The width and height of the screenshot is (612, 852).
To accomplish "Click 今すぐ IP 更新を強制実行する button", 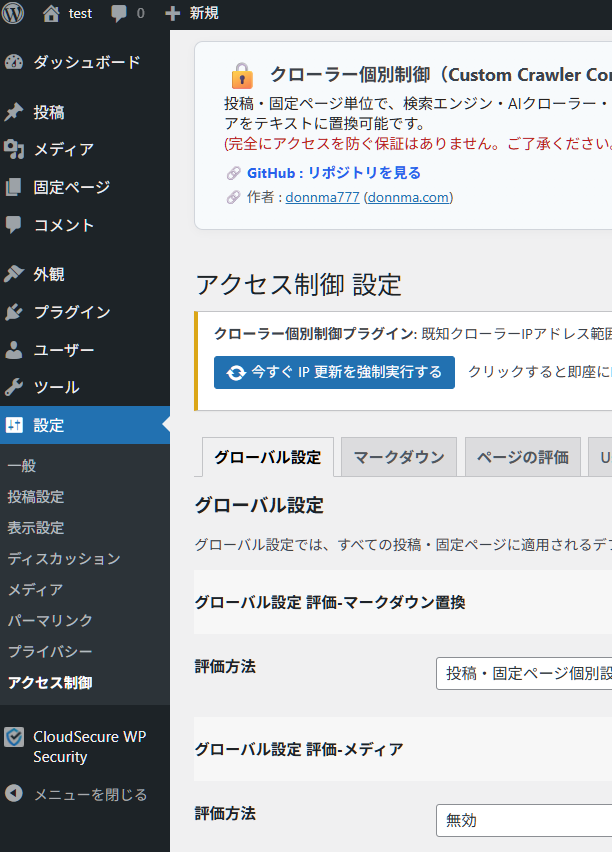I will point(334,372).
